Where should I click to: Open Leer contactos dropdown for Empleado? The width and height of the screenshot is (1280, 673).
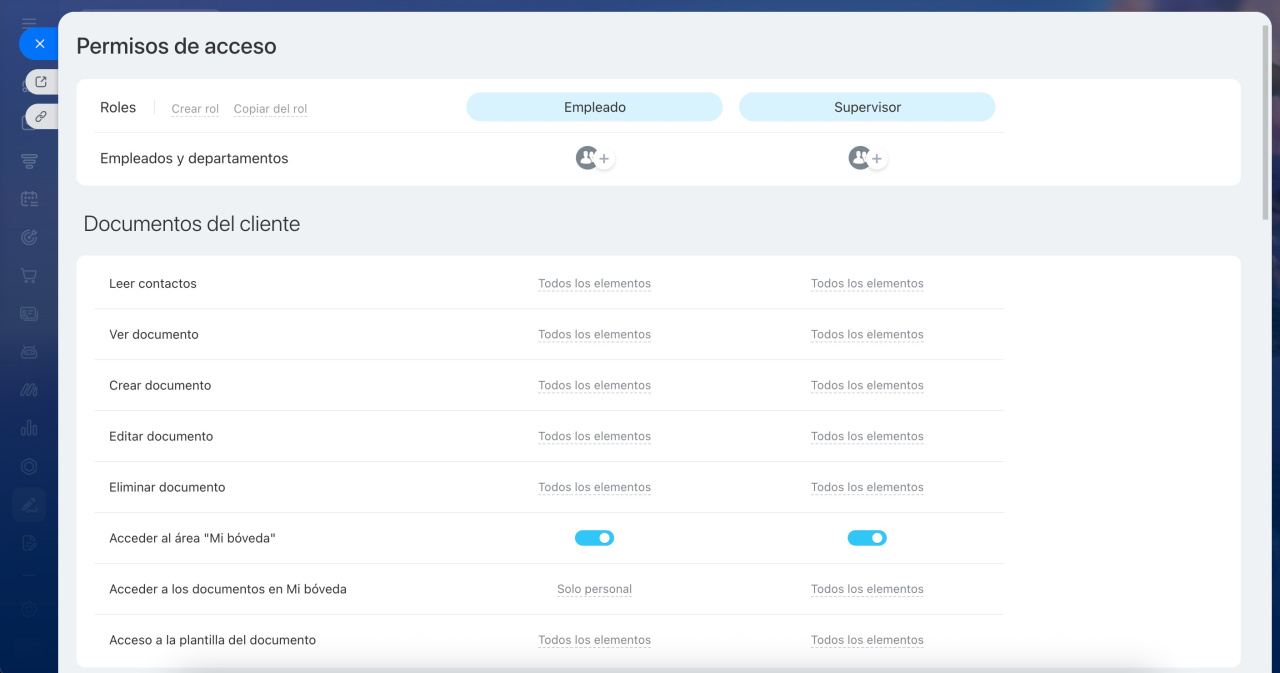(x=594, y=284)
